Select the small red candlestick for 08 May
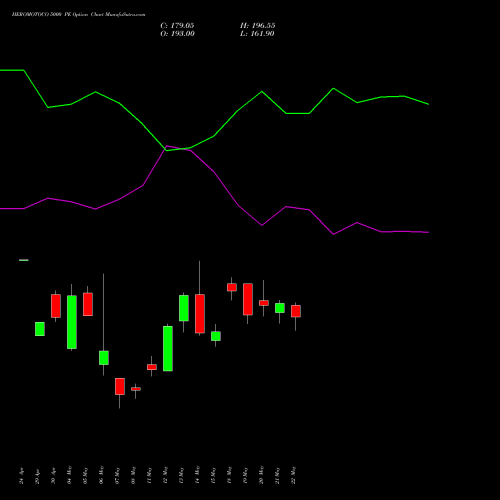Viewport: 500px width, 500px height. point(136,389)
